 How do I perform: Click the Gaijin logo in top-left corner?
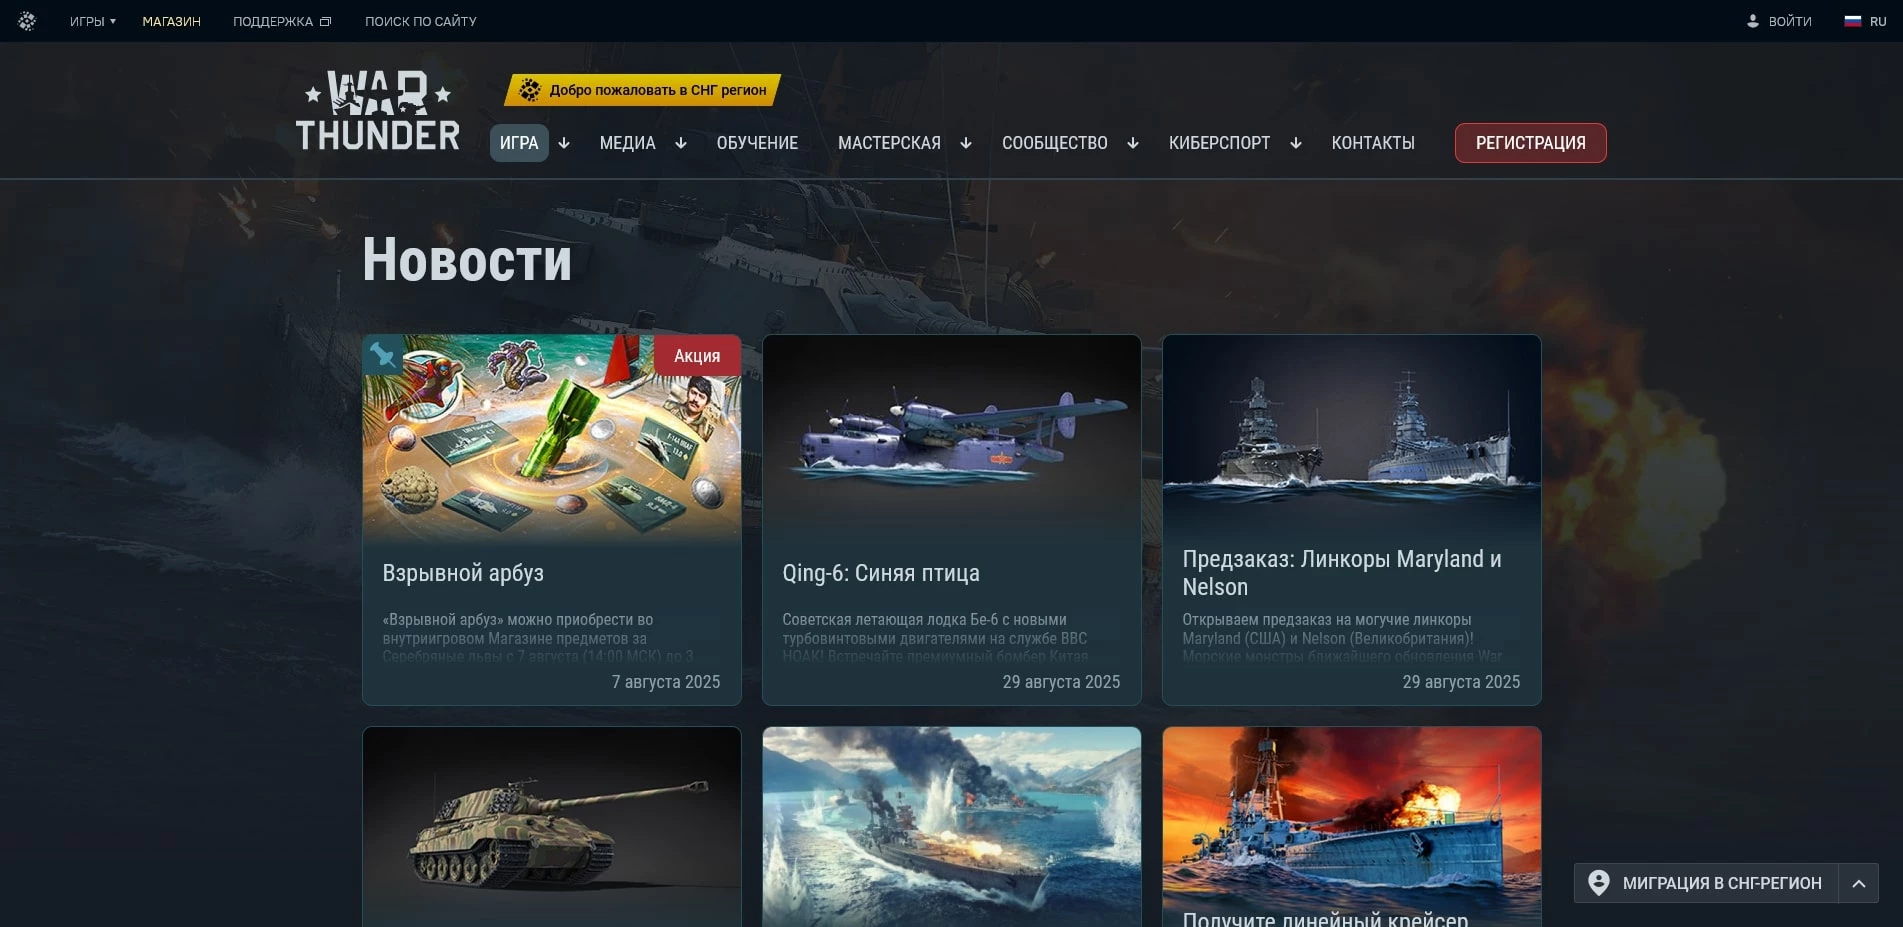click(x=26, y=20)
